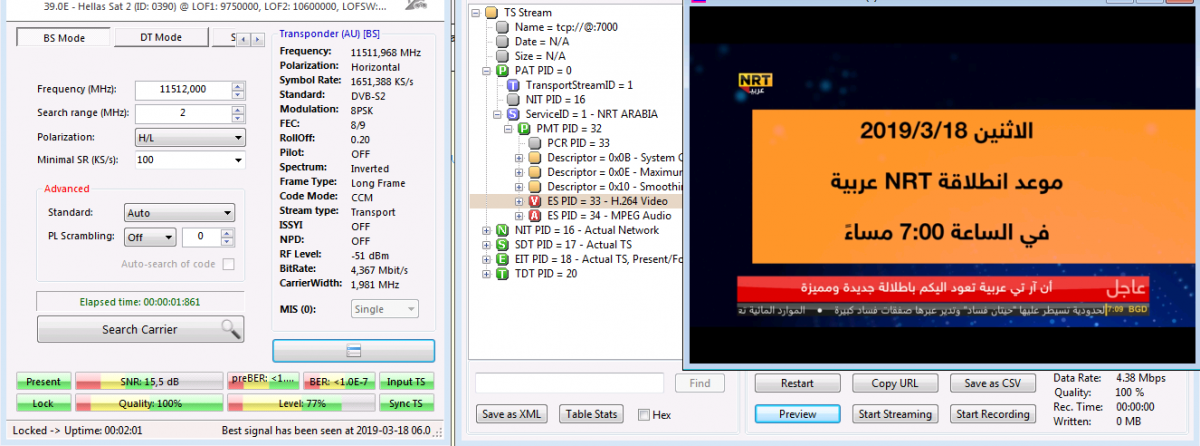This screenshot has height=446, width=1200.
Task: Click the Copy URL button
Action: click(x=895, y=383)
